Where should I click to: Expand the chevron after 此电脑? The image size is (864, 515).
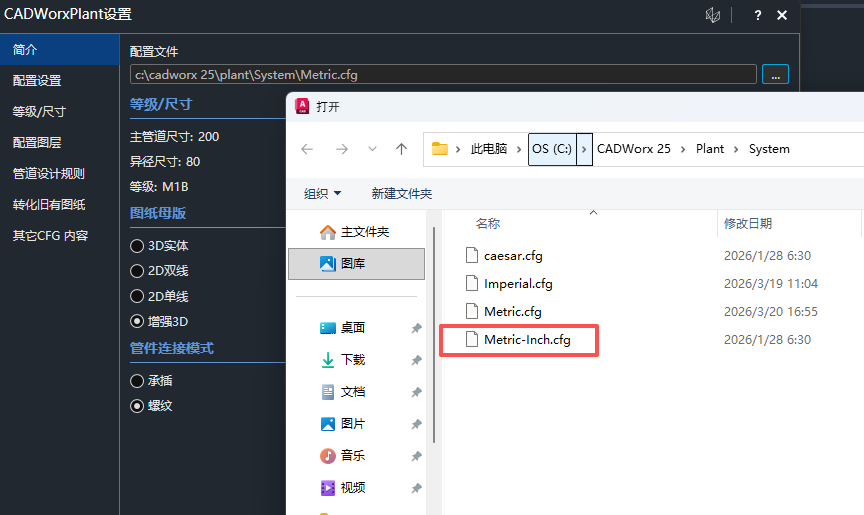point(519,149)
